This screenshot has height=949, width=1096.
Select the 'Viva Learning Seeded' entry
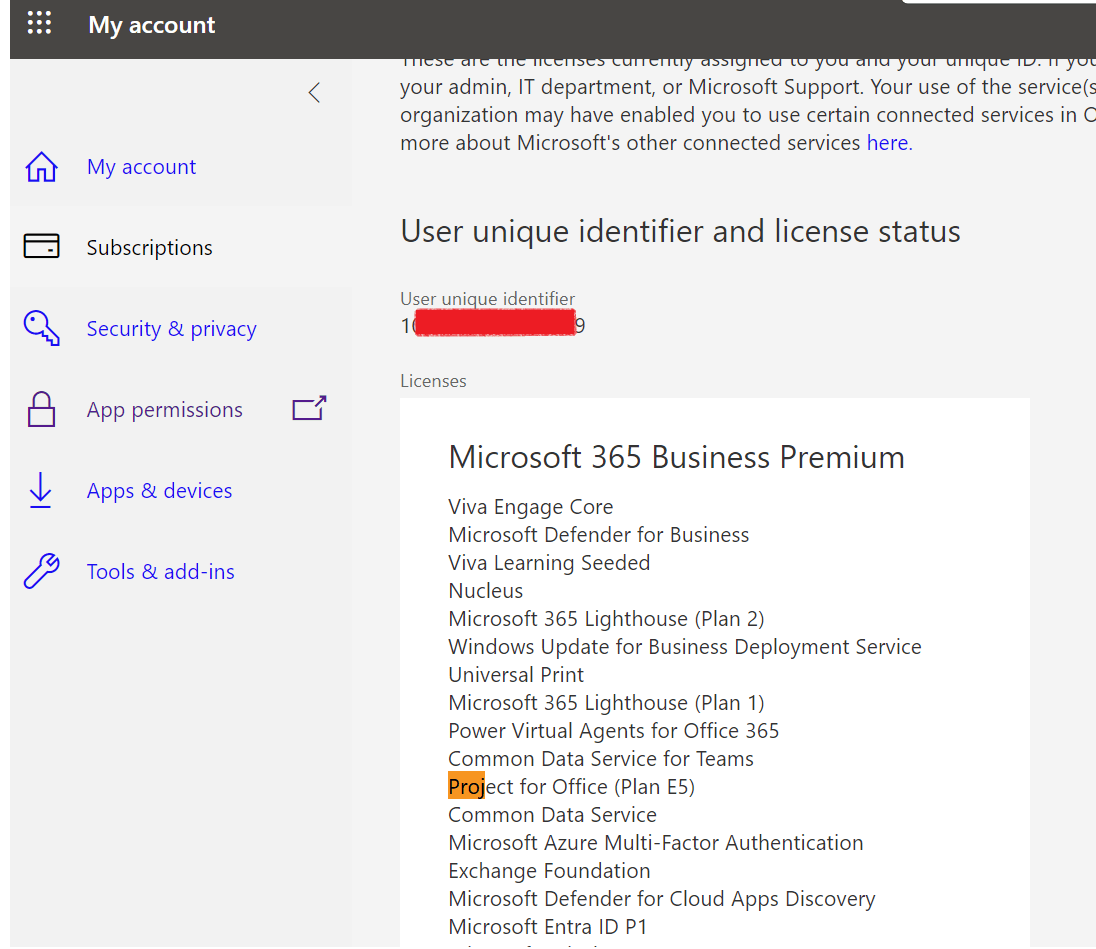pyautogui.click(x=549, y=563)
